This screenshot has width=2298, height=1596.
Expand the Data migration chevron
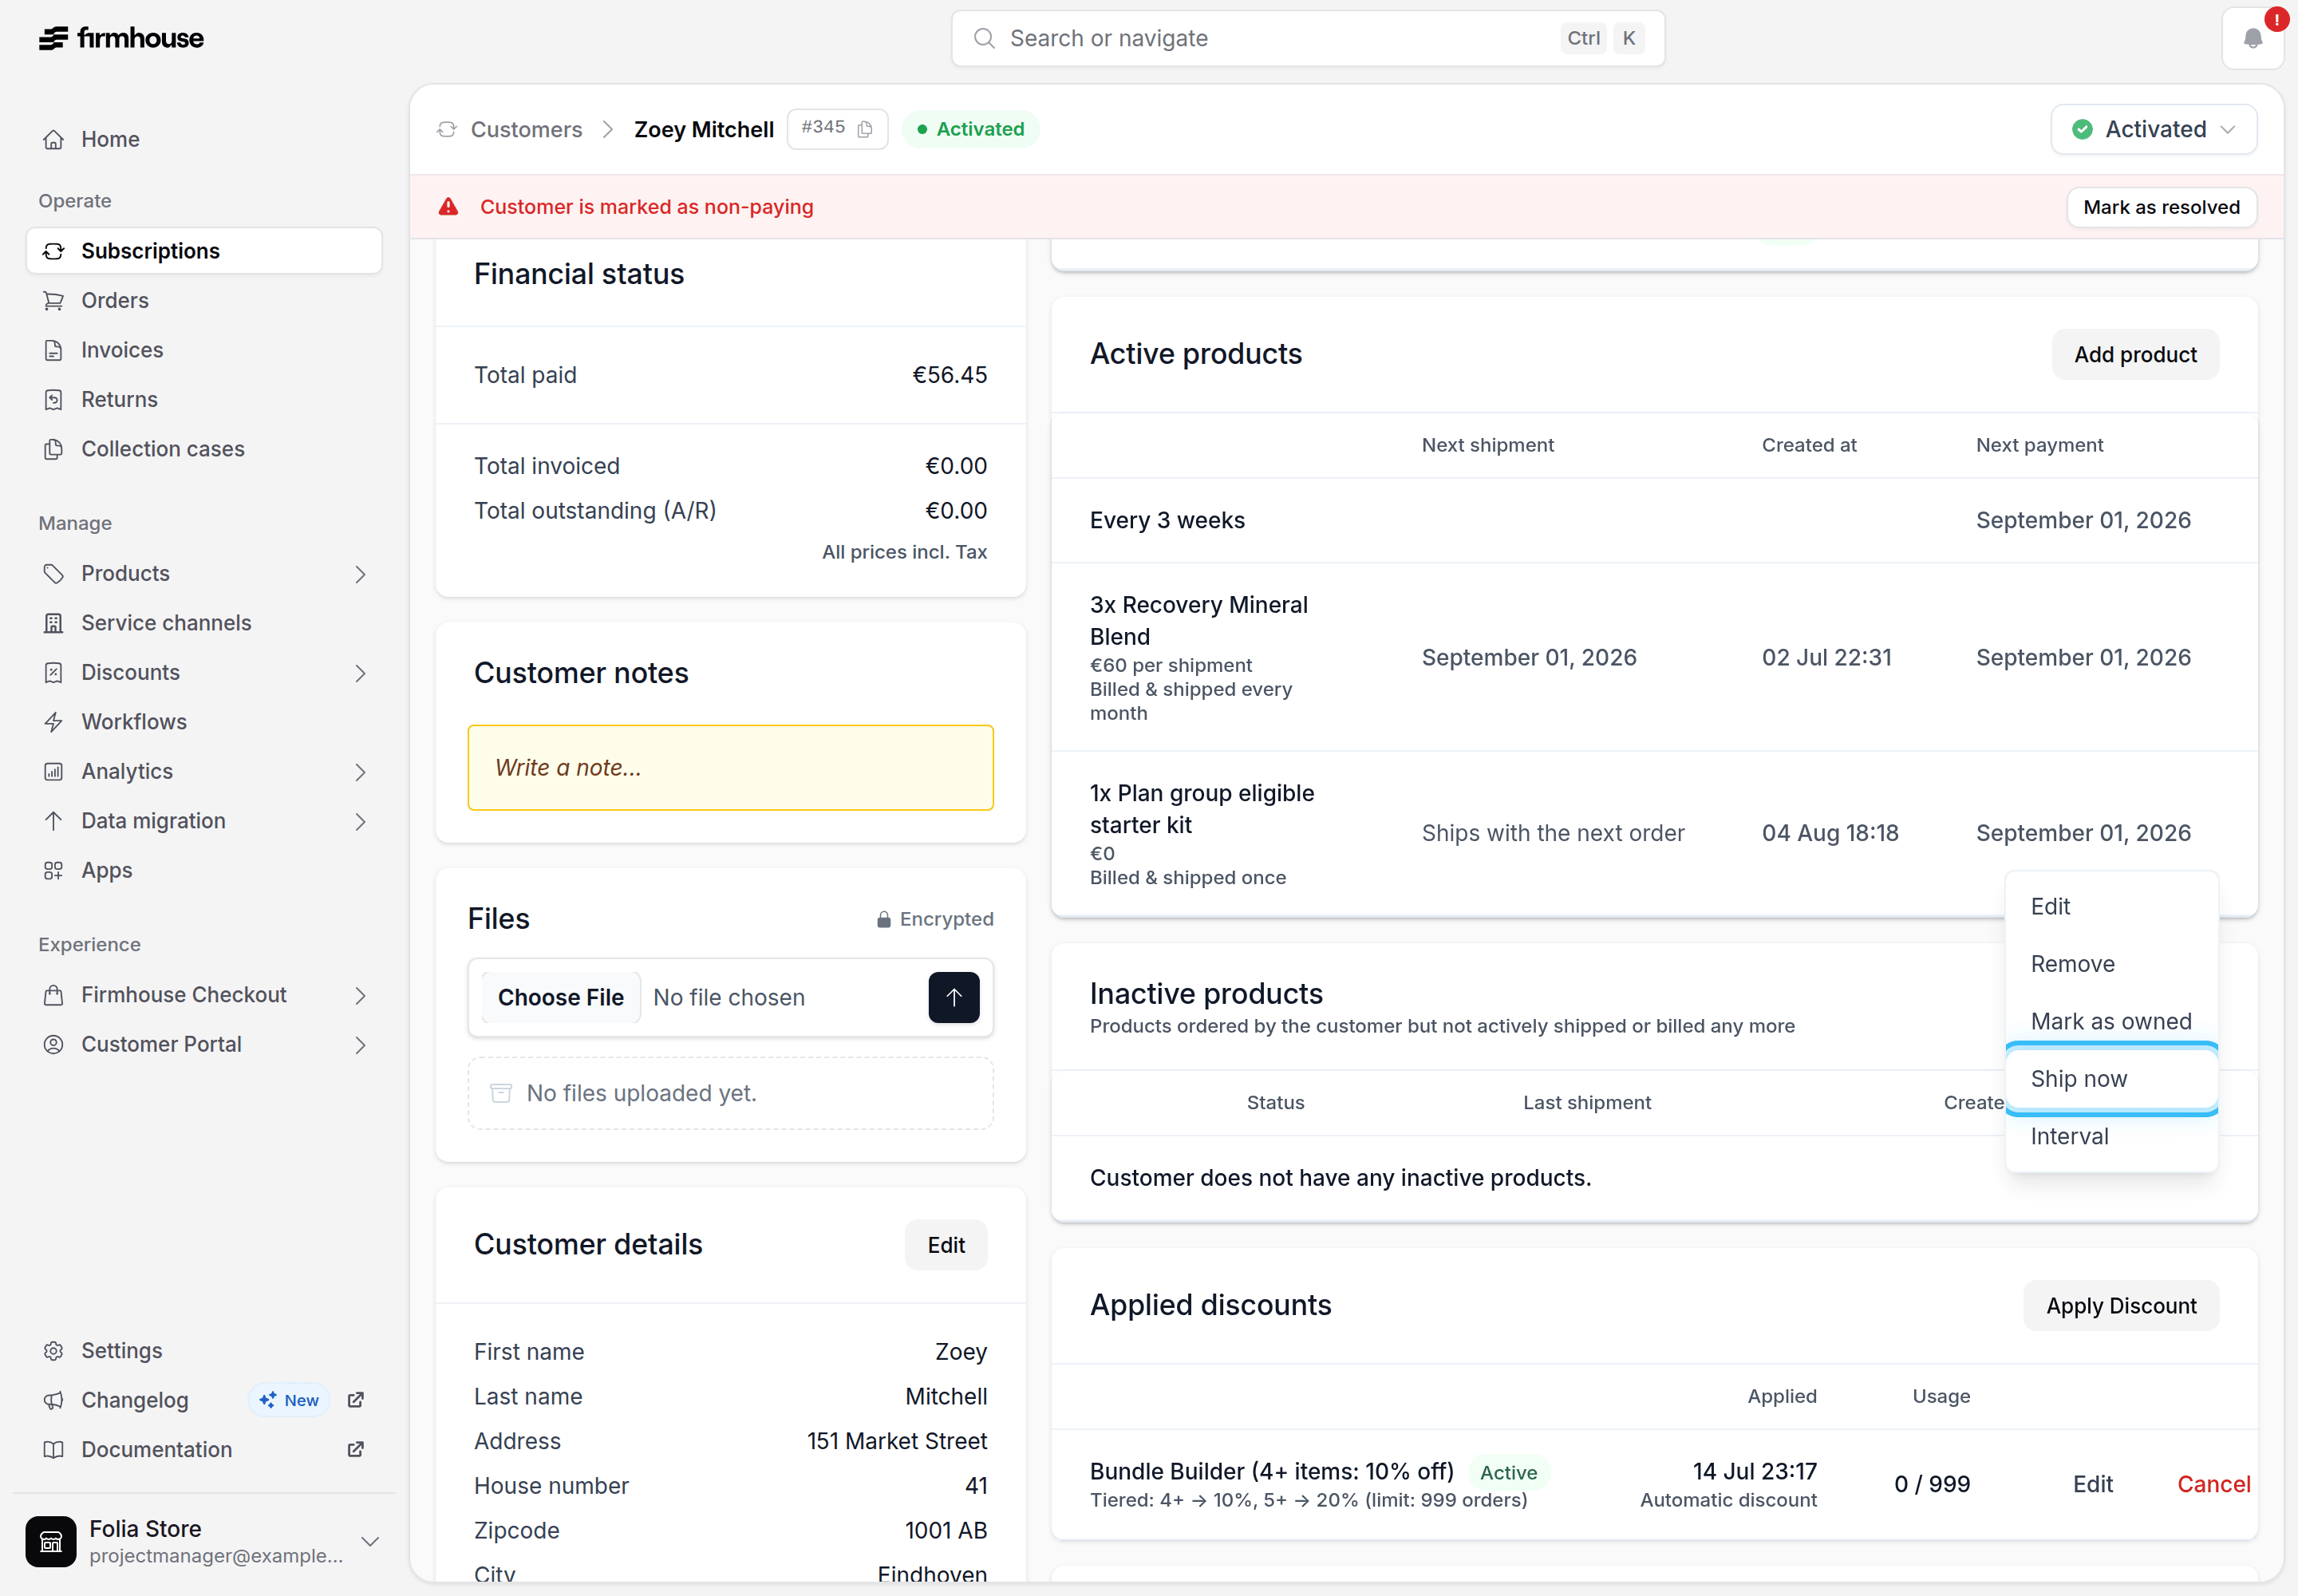click(361, 822)
